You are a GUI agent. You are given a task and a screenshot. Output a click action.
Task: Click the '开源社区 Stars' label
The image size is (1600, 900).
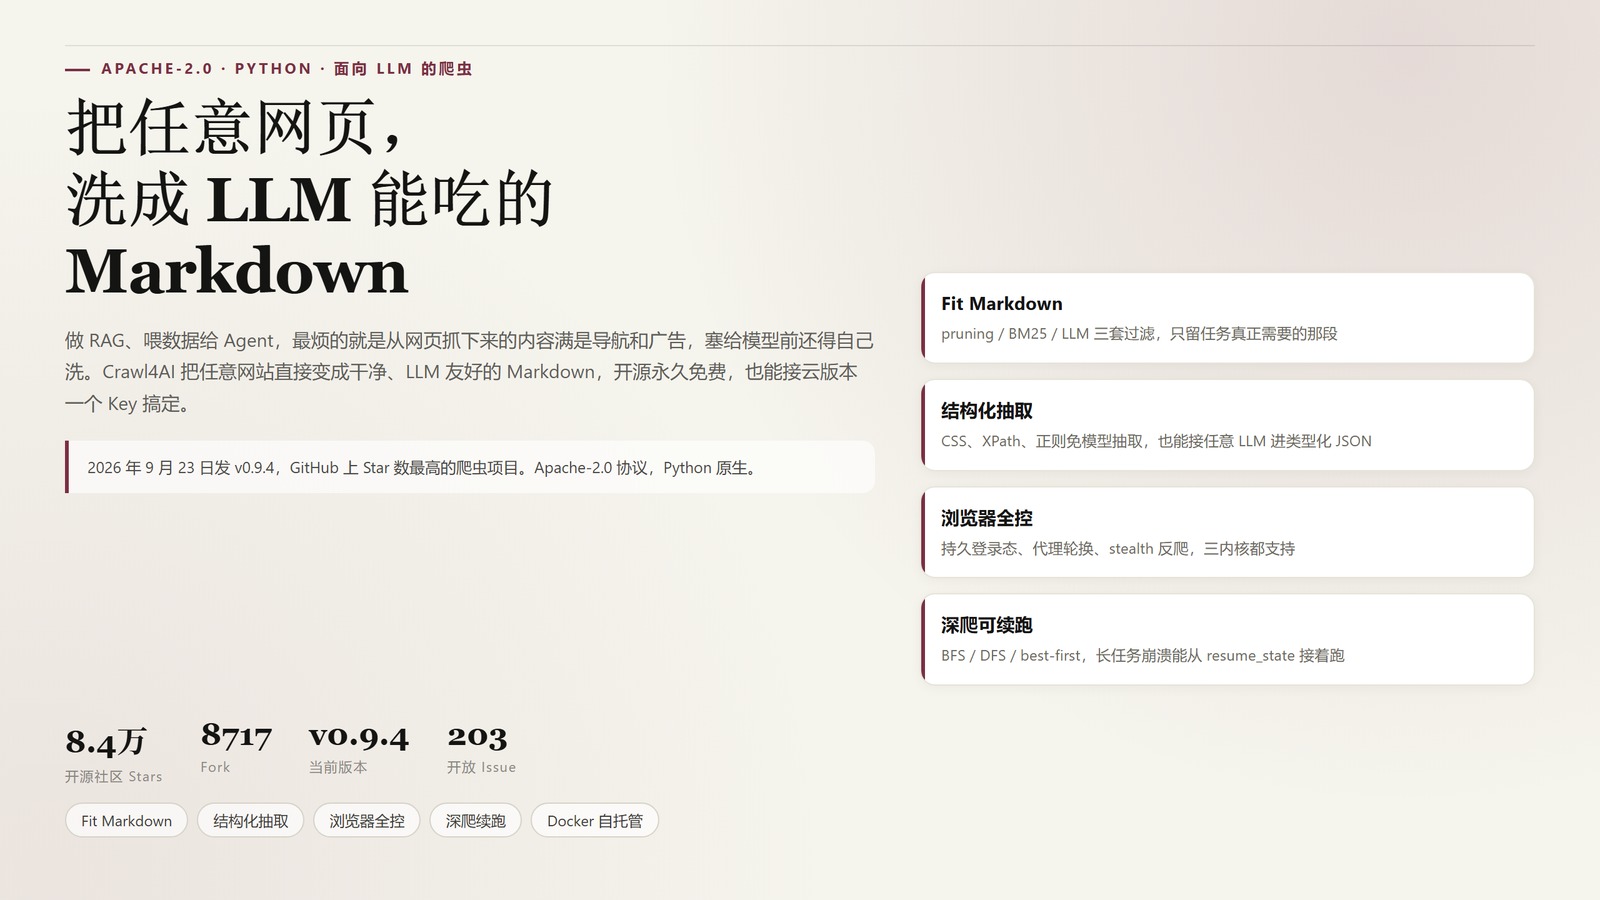click(113, 776)
